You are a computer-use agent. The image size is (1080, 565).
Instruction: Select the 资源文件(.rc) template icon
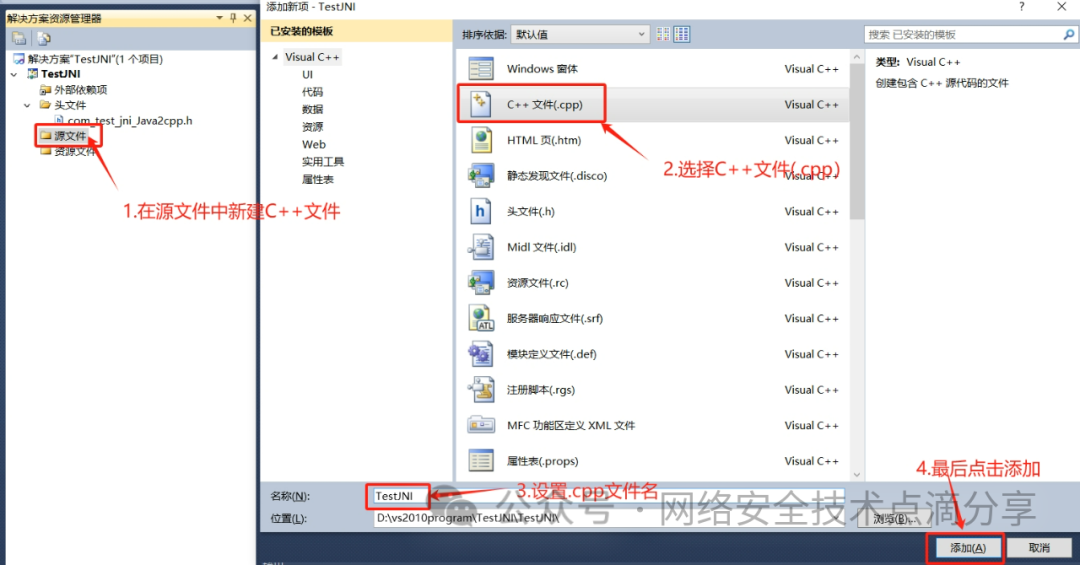(481, 282)
